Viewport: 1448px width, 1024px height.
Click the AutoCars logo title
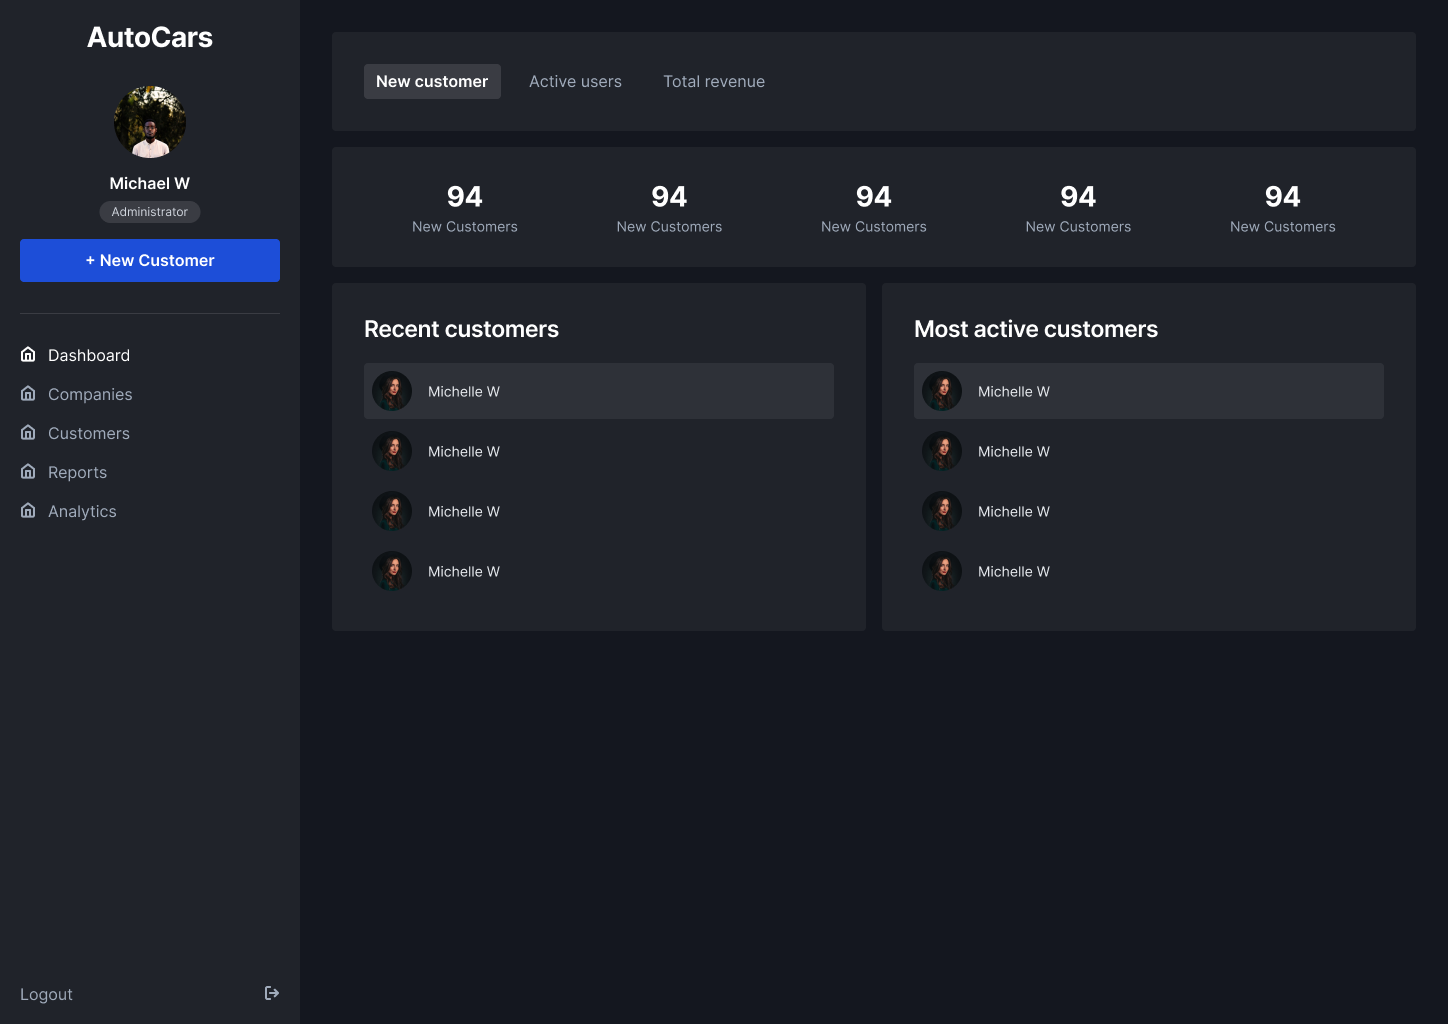pos(150,37)
